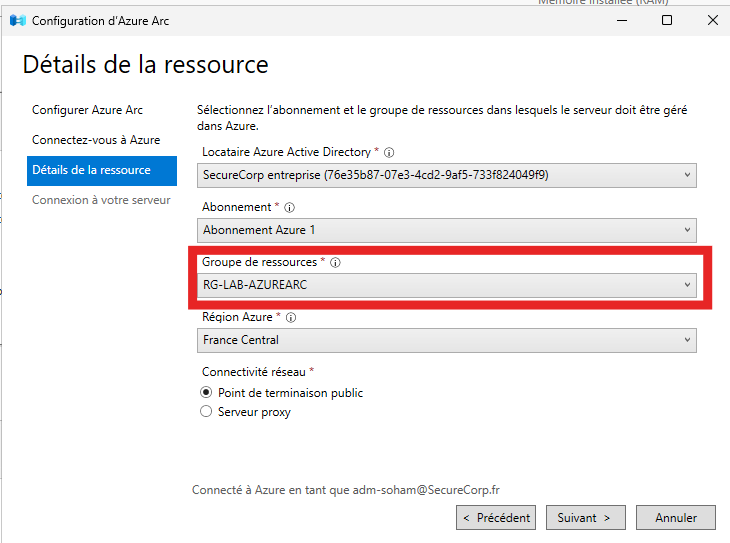The height and width of the screenshot is (543, 730).
Task: Maximize the Configuration d'Azure Arc window
Action: 667,20
